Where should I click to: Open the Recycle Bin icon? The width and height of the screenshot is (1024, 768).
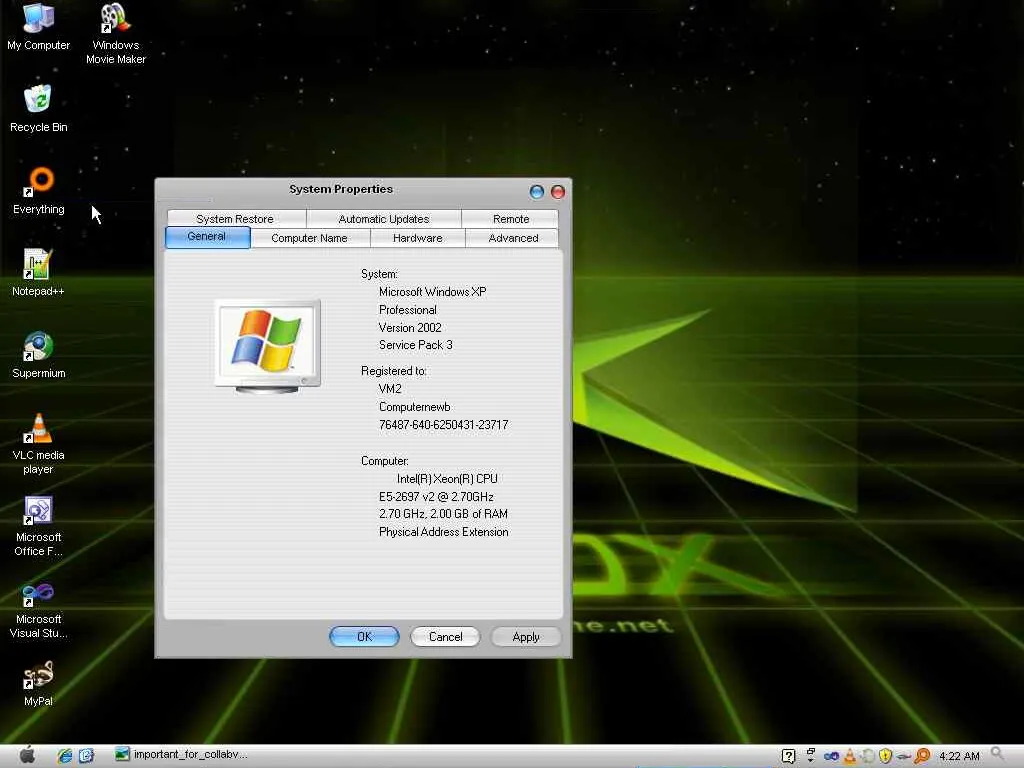click(x=38, y=108)
